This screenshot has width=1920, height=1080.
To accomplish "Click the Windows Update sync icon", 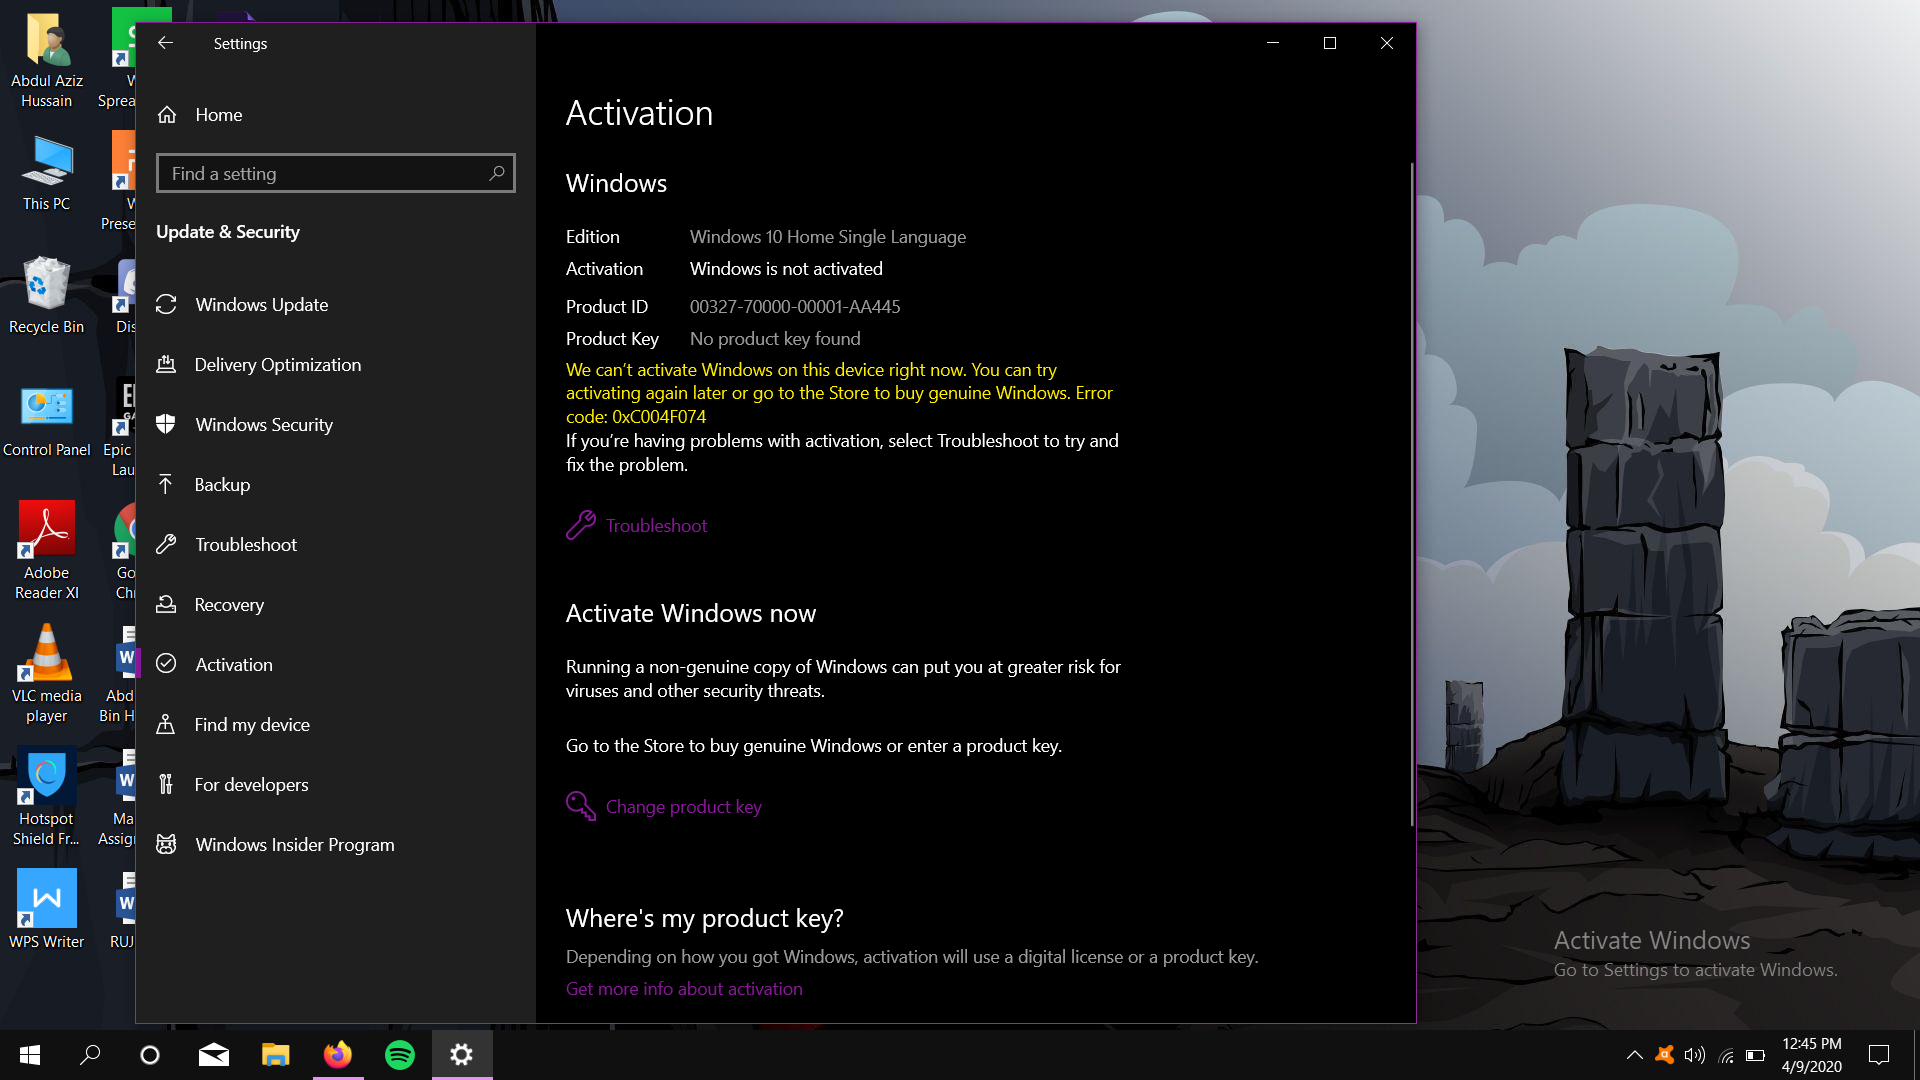I will (166, 305).
